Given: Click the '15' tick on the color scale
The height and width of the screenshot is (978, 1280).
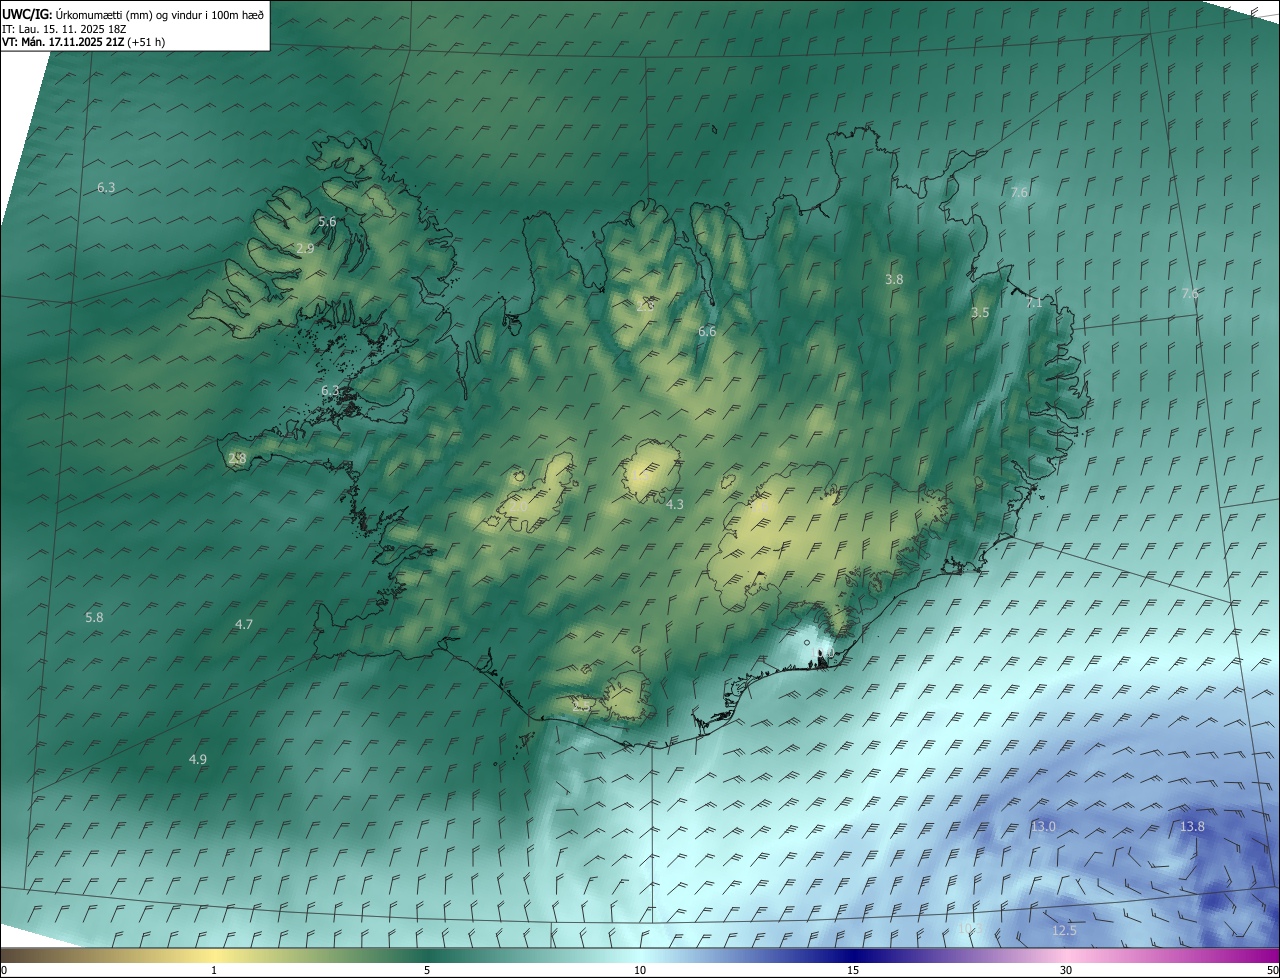Looking at the screenshot, I should (853, 970).
